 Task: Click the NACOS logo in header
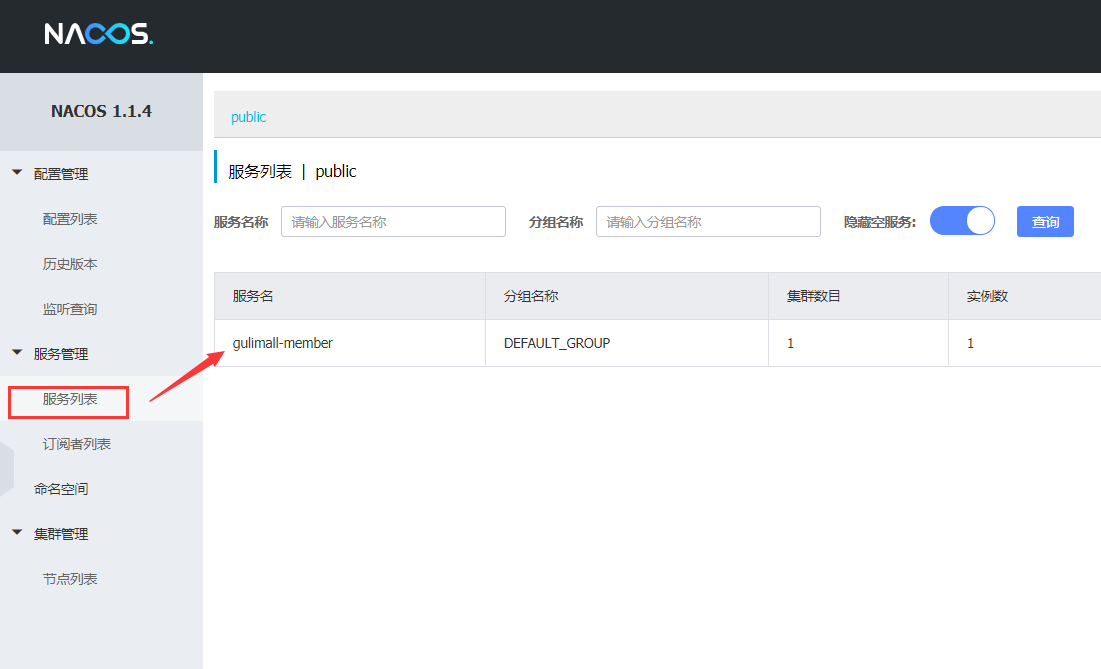point(98,34)
